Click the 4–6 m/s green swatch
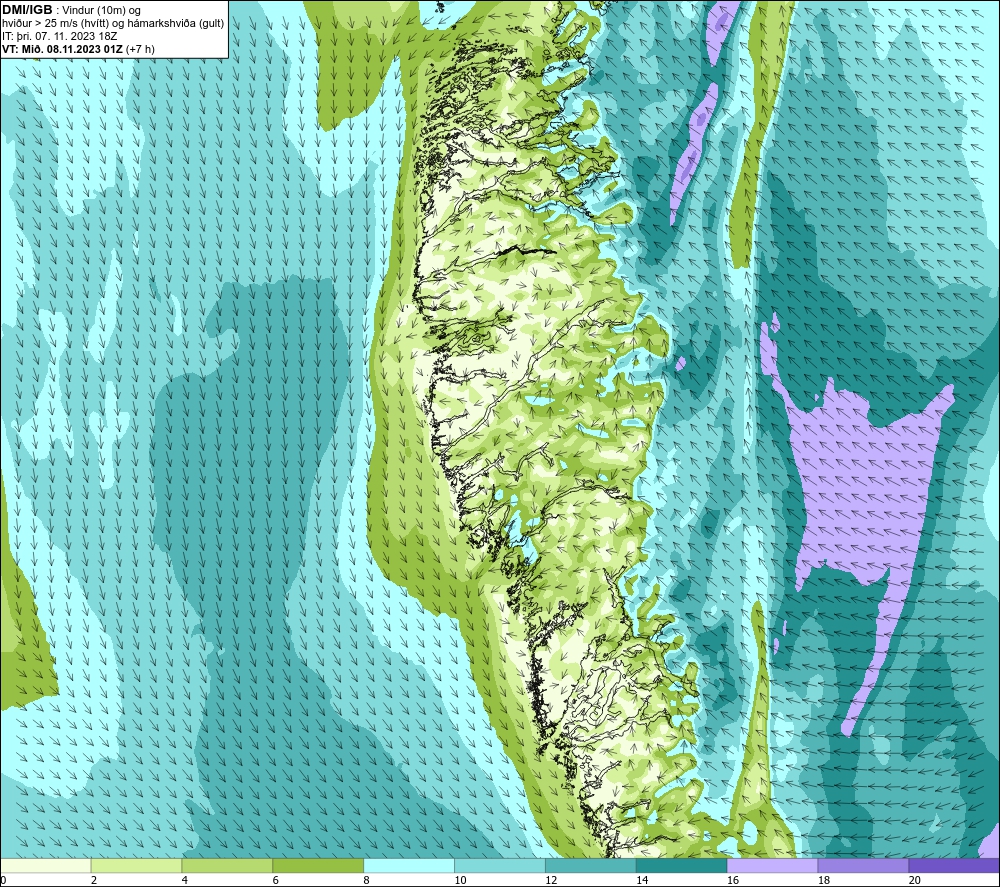Screen dimensions: 1000x887 (x=227, y=865)
